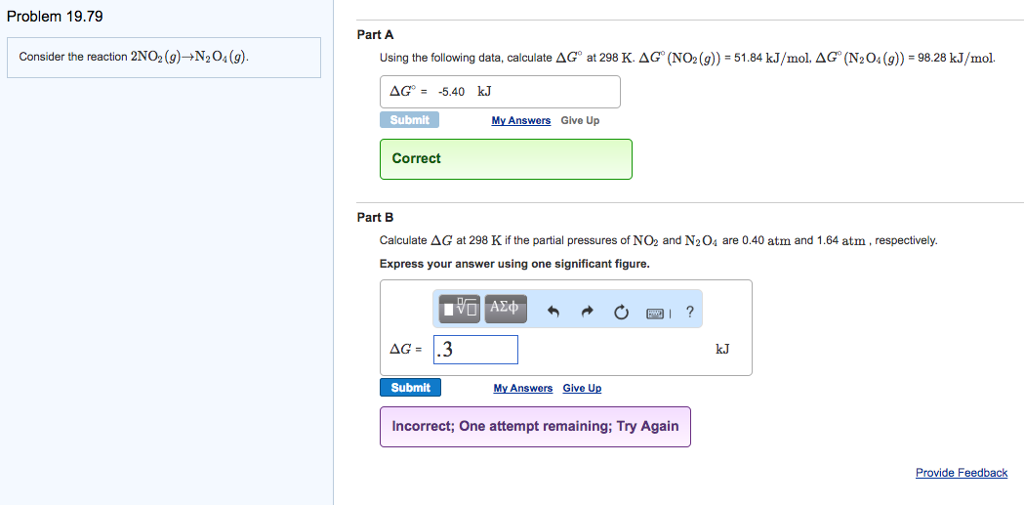This screenshot has width=1024, height=505.
Task: Submit the Part B answer
Action: tap(410, 388)
